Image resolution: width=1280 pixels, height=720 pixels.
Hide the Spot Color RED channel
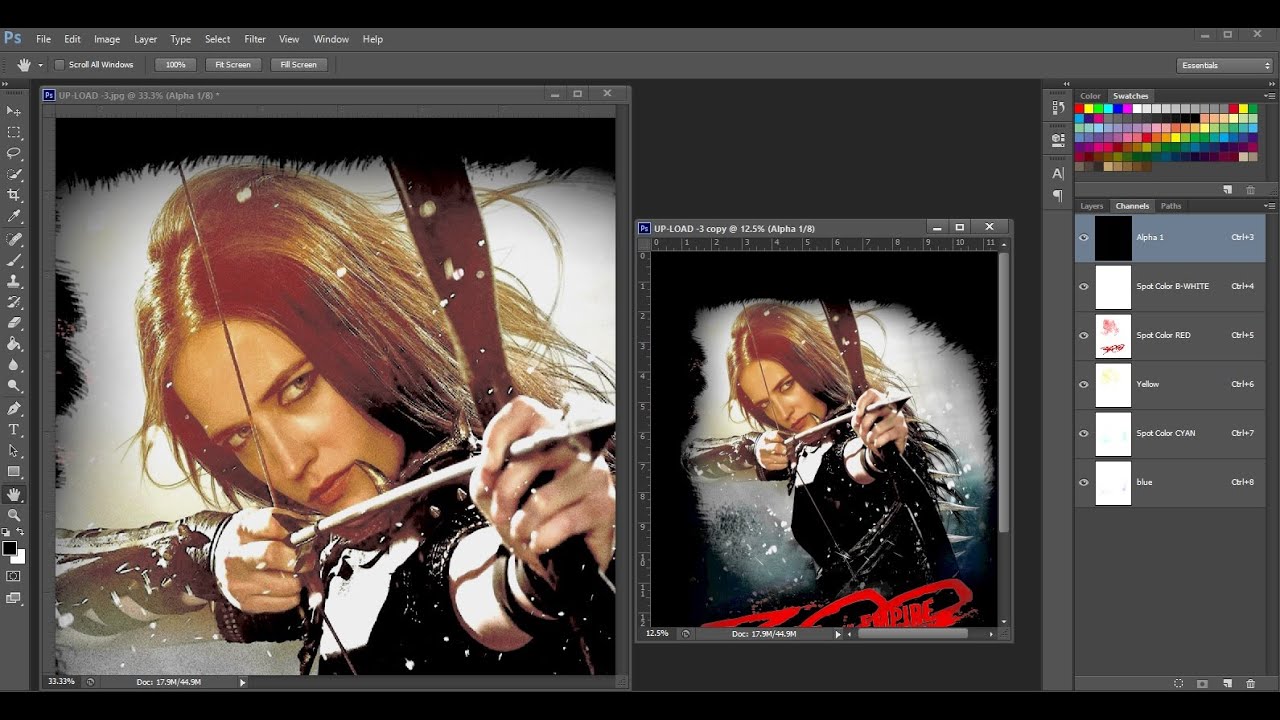point(1084,336)
